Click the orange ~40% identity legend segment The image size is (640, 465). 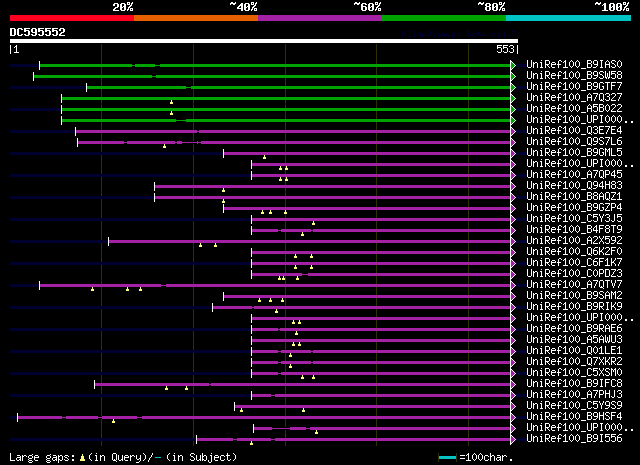tap(196, 18)
